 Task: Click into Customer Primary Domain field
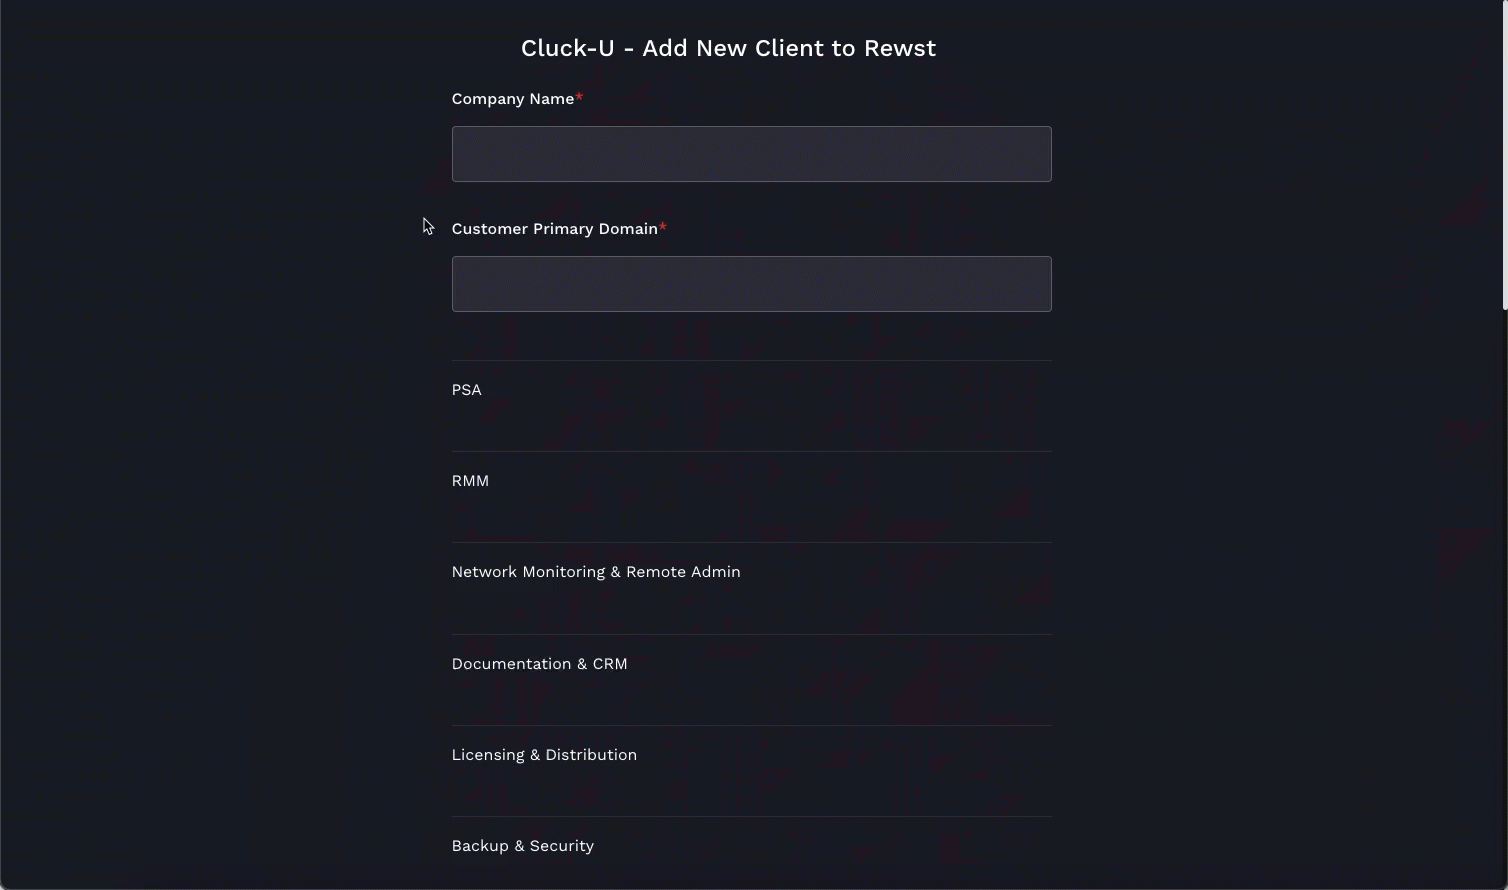751,284
